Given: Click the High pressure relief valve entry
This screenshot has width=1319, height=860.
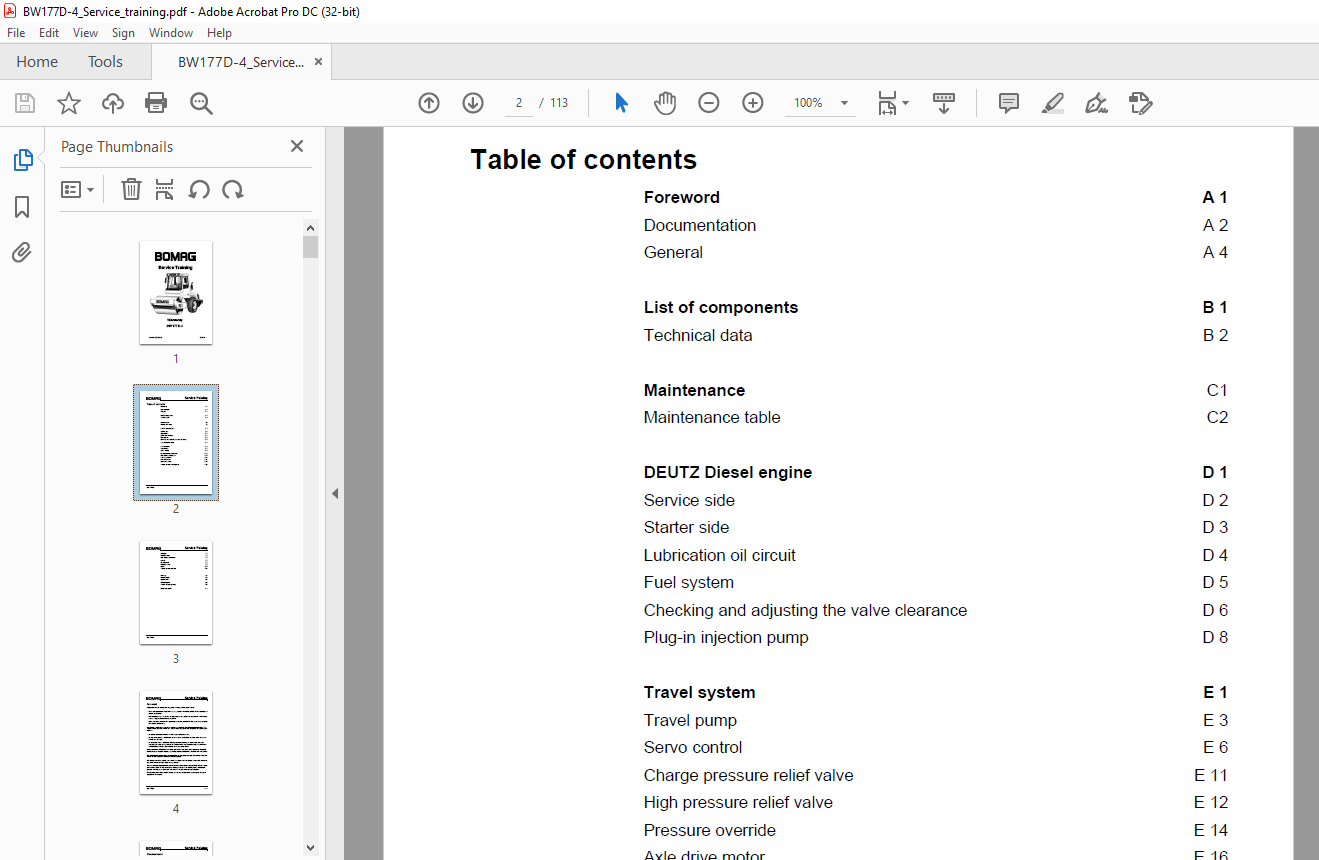Looking at the screenshot, I should click(x=738, y=803).
